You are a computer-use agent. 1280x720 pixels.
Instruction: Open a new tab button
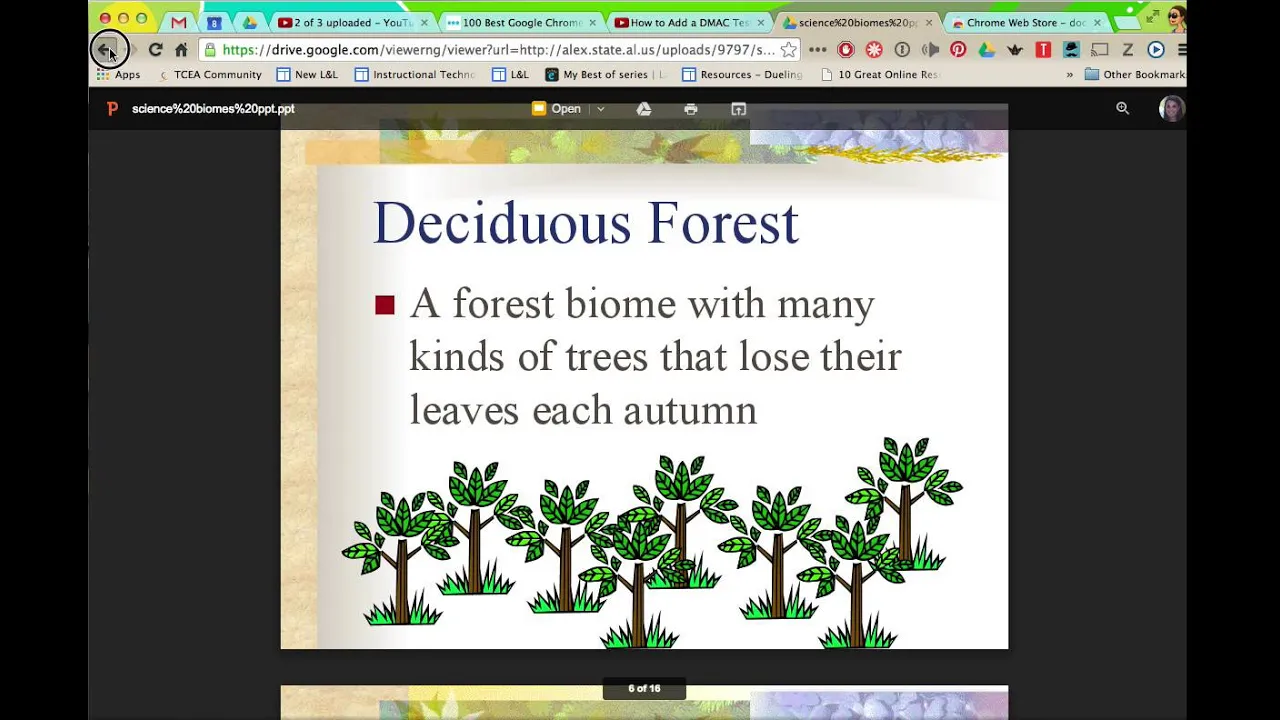coord(1127,22)
